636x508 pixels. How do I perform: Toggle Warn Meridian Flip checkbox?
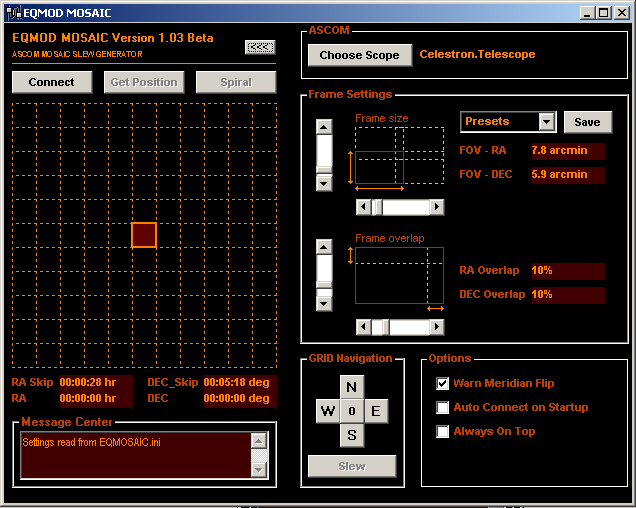click(x=443, y=383)
